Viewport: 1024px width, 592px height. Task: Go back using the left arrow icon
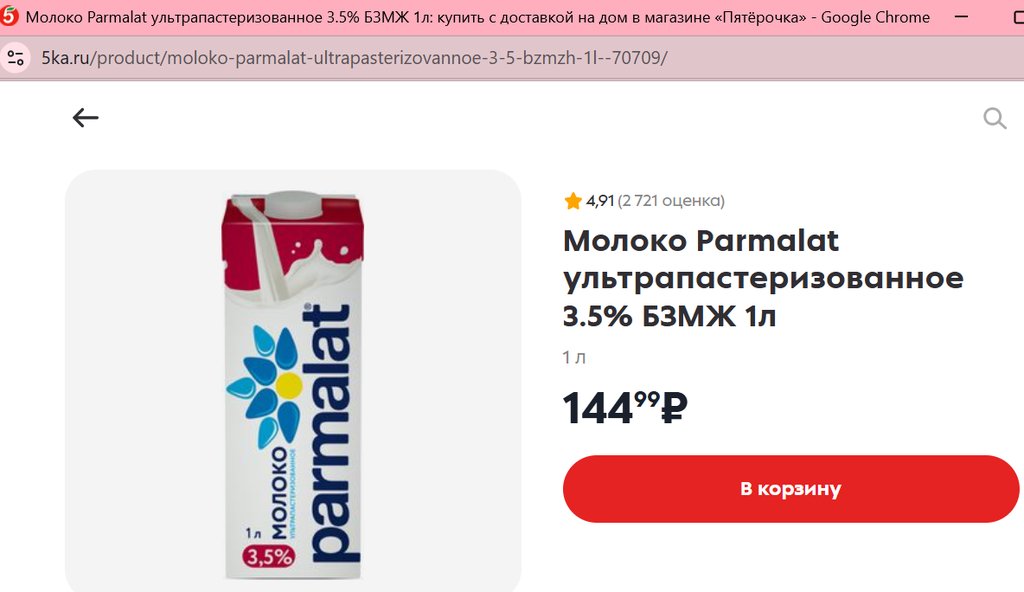pos(86,118)
